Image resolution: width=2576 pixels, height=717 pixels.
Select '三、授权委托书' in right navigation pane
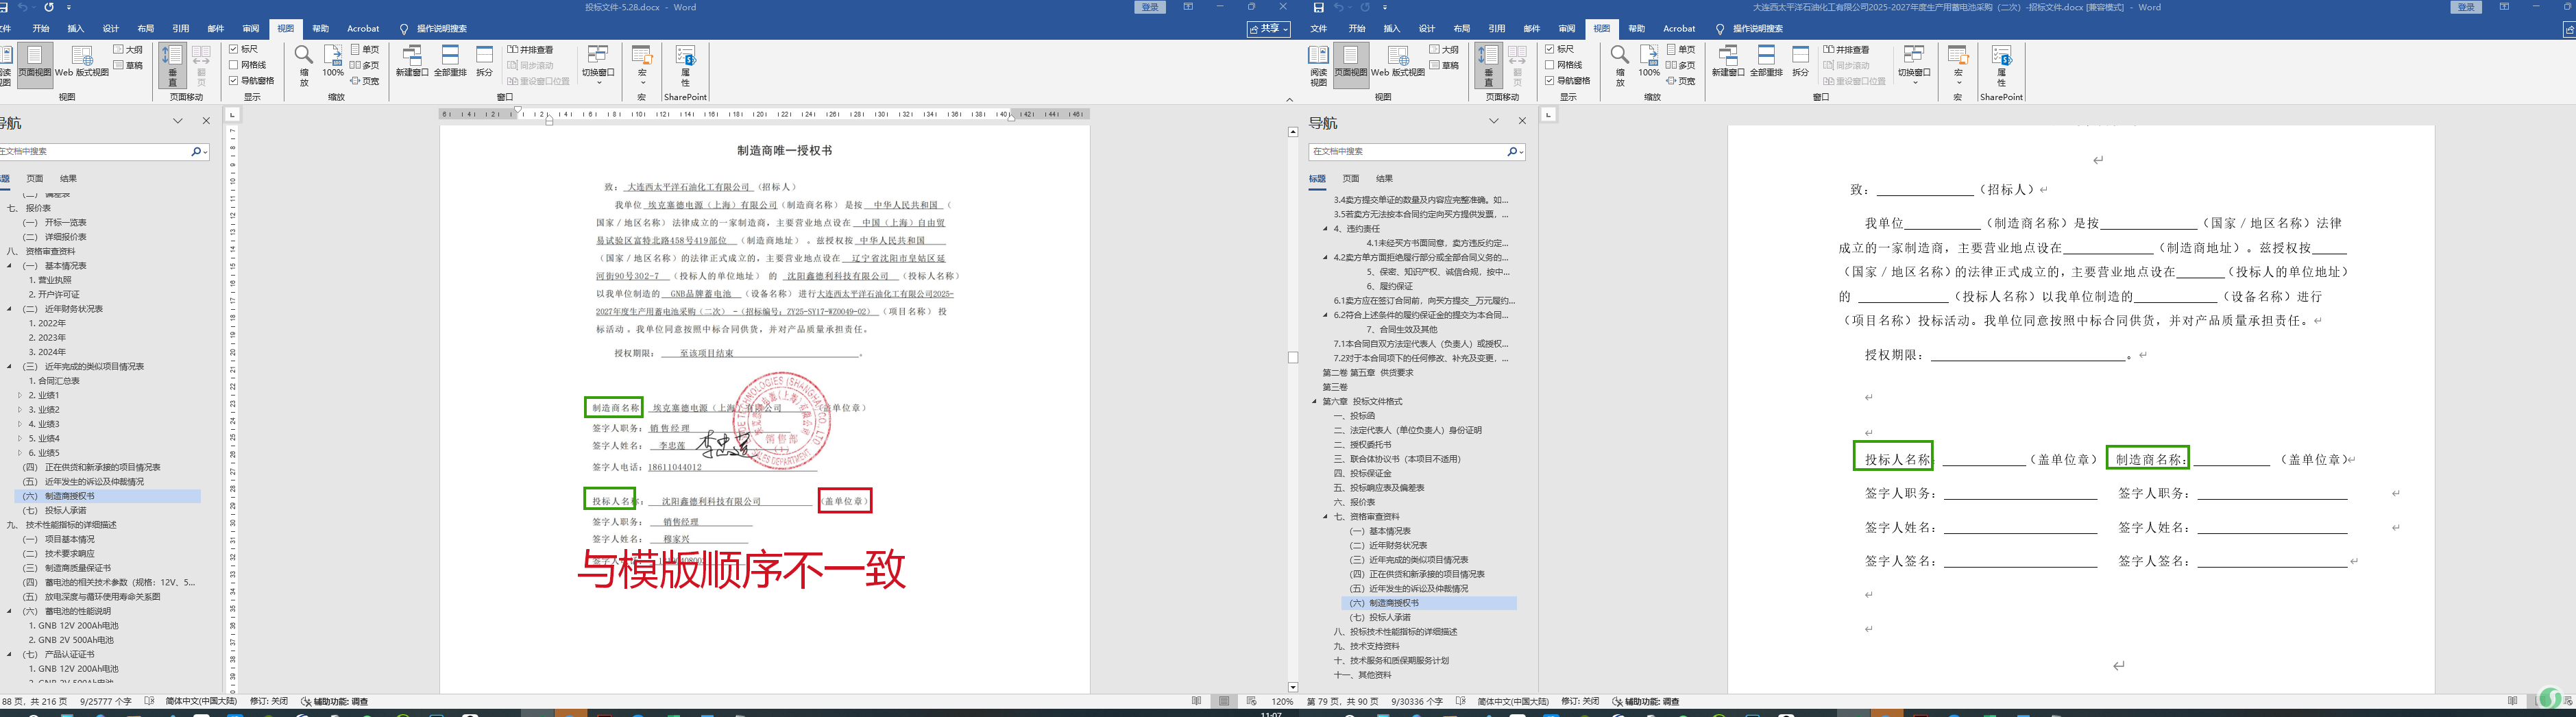pyautogui.click(x=1362, y=445)
